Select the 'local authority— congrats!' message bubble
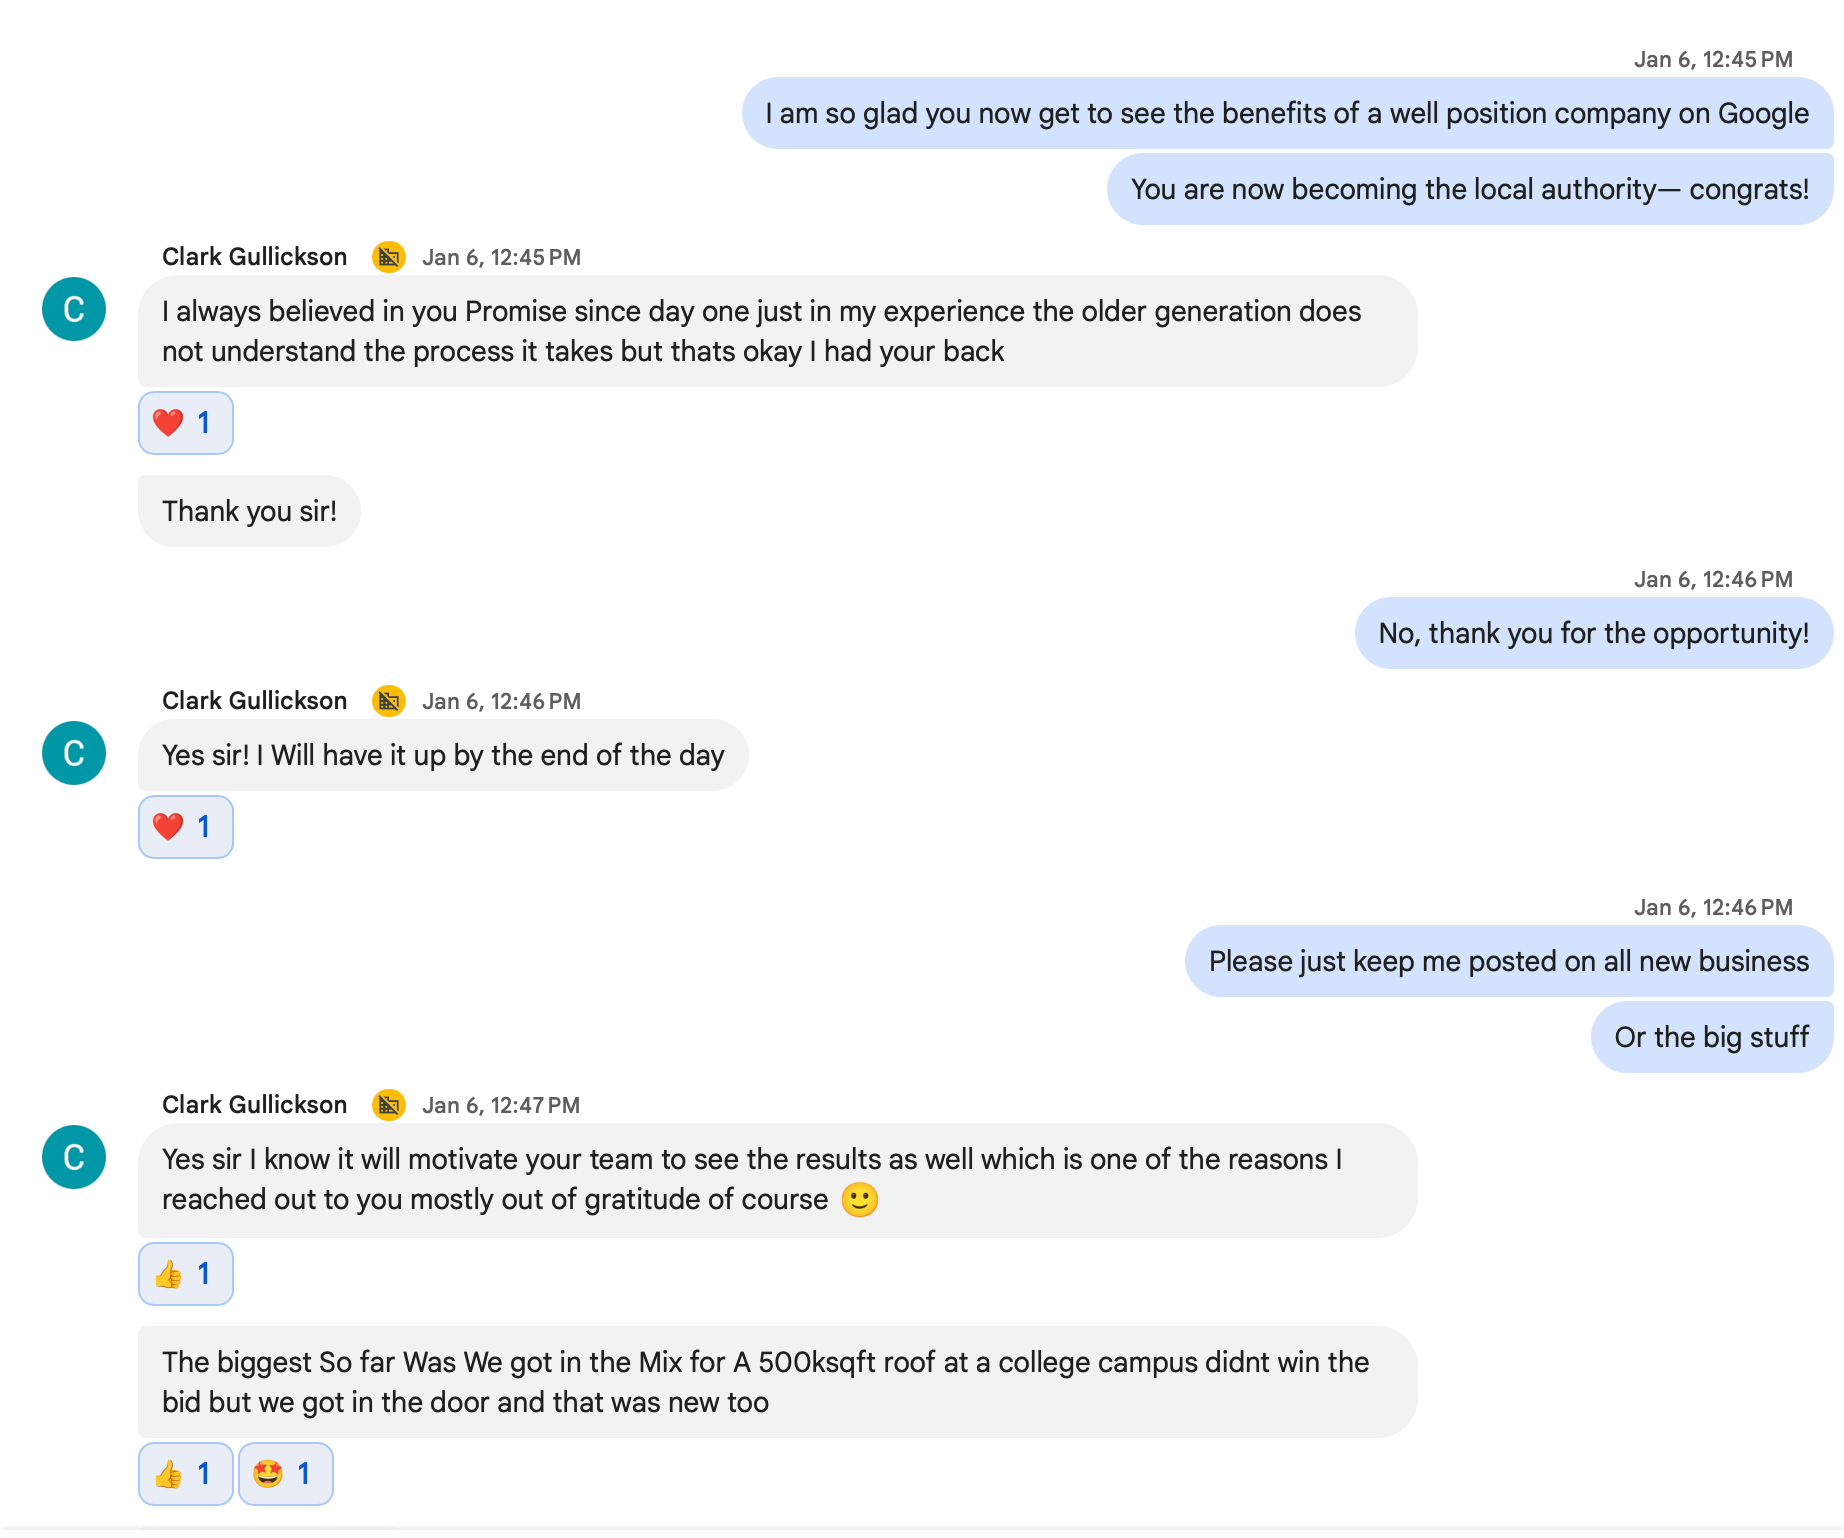The image size is (1844, 1538). (1469, 189)
